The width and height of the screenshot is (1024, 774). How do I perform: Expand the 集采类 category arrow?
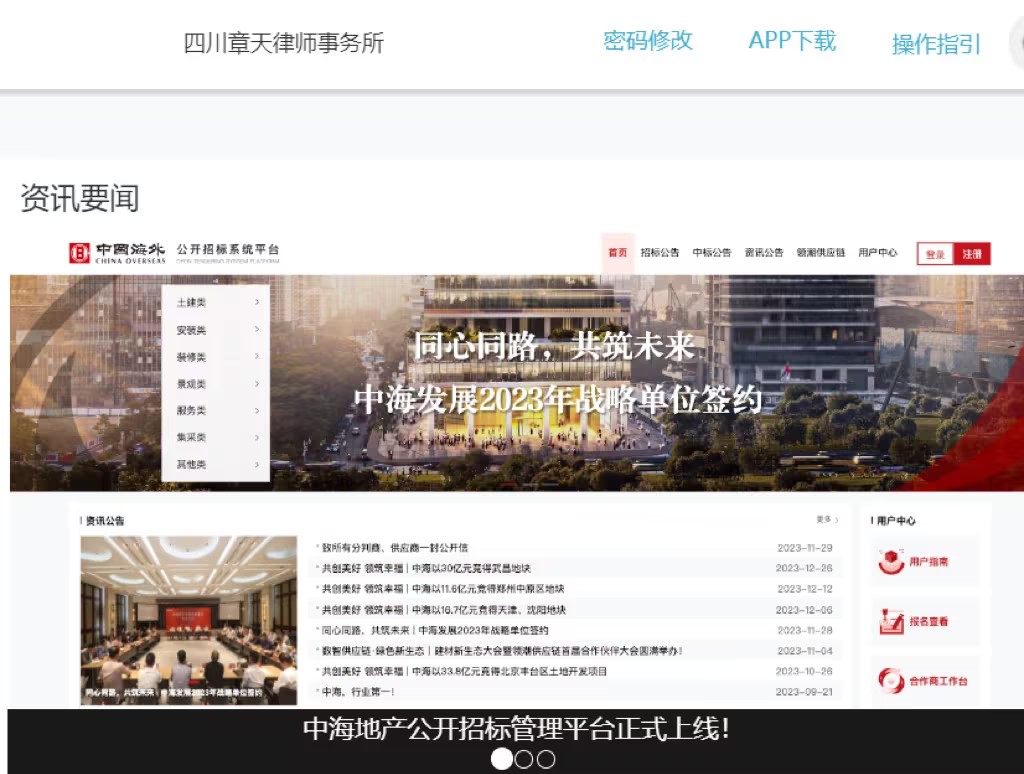pos(257,438)
